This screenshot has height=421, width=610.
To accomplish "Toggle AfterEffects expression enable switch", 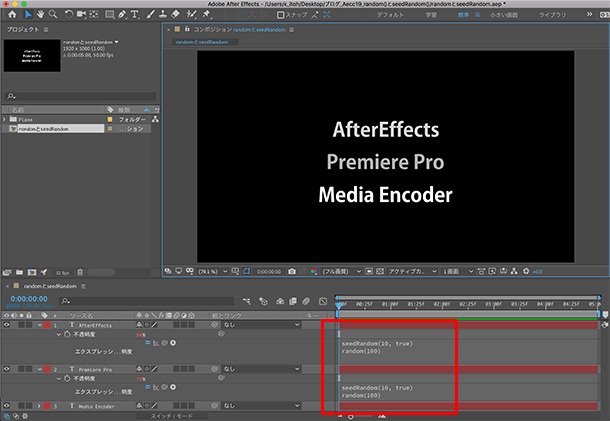I will pos(148,343).
